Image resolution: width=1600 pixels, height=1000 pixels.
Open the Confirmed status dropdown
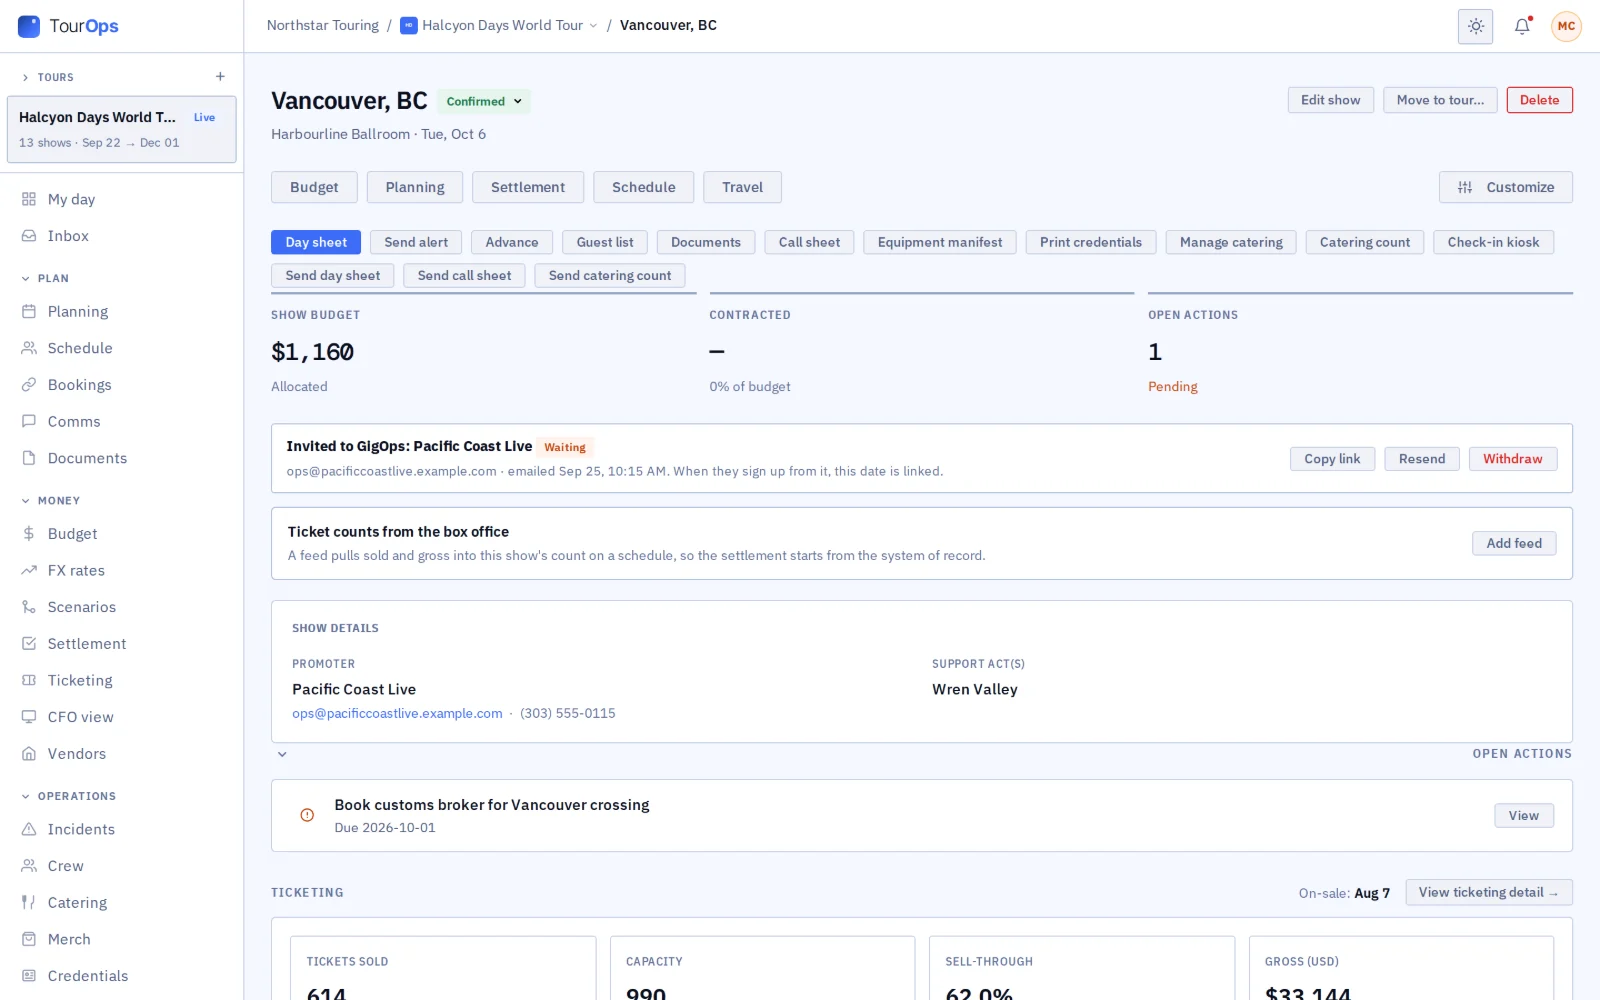point(484,102)
